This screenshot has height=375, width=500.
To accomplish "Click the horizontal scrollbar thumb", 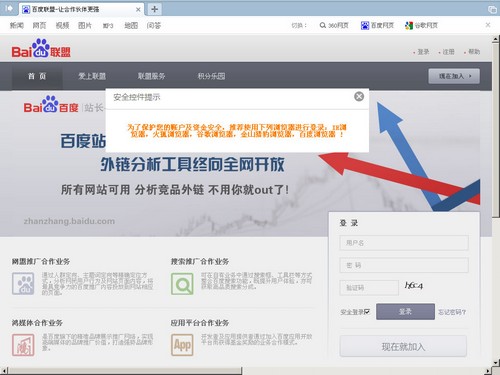I will [x=125, y=371].
